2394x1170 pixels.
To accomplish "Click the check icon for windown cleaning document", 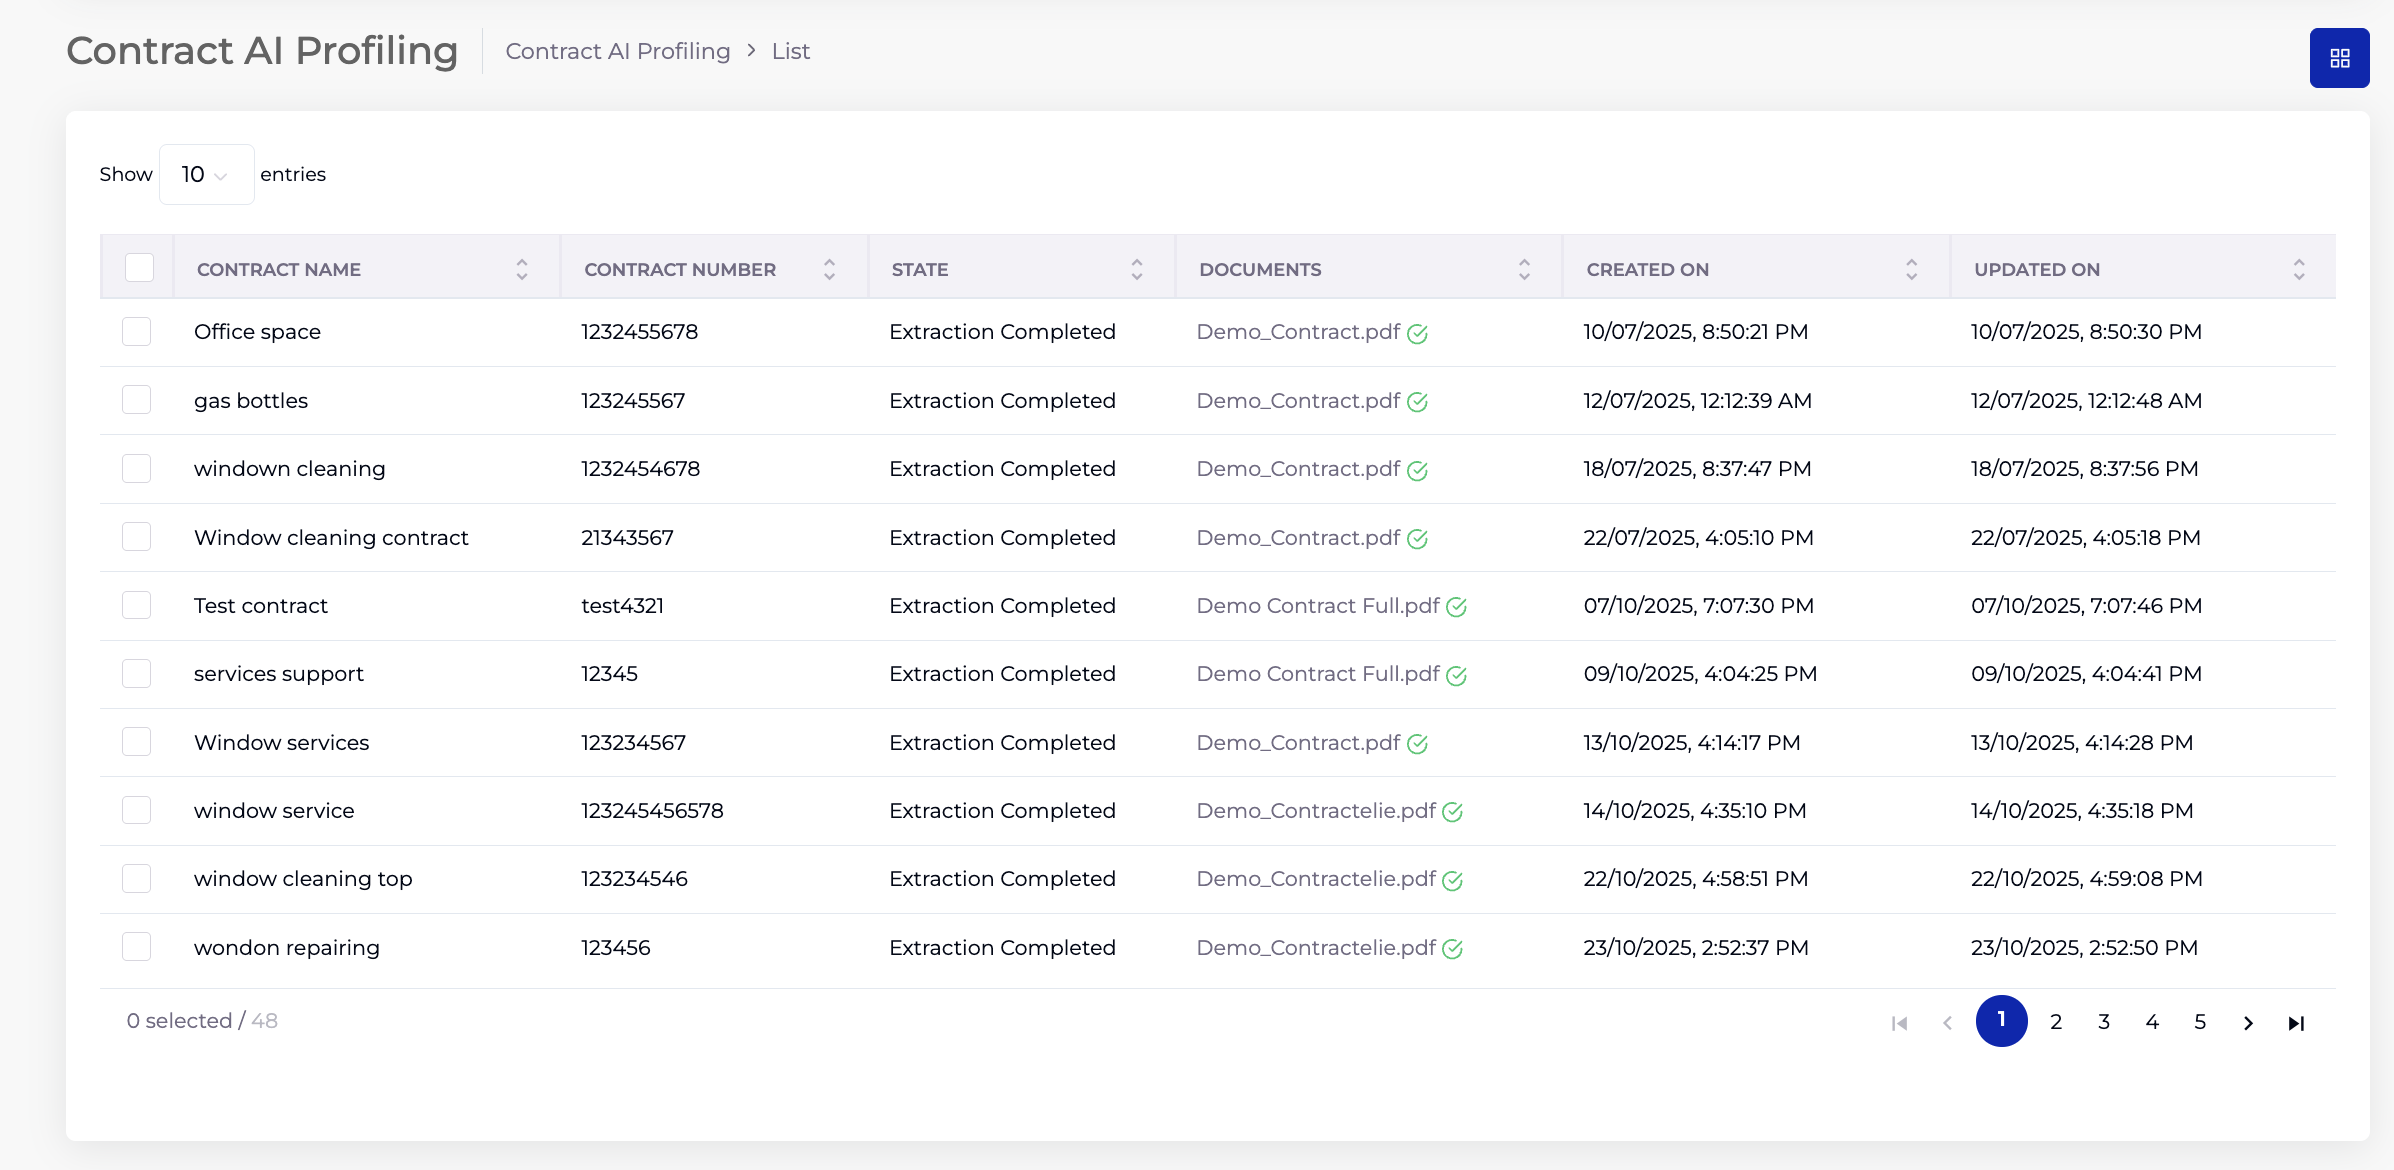I will (1417, 471).
